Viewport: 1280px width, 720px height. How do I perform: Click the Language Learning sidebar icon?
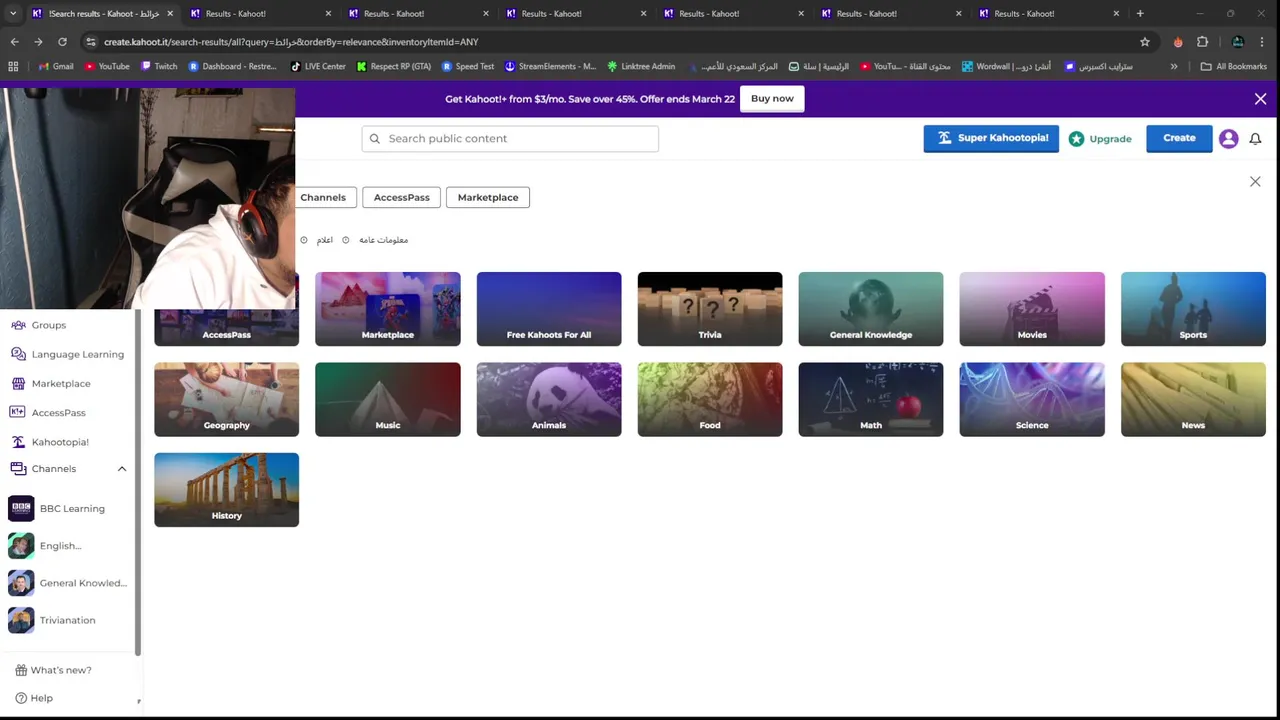[18, 354]
